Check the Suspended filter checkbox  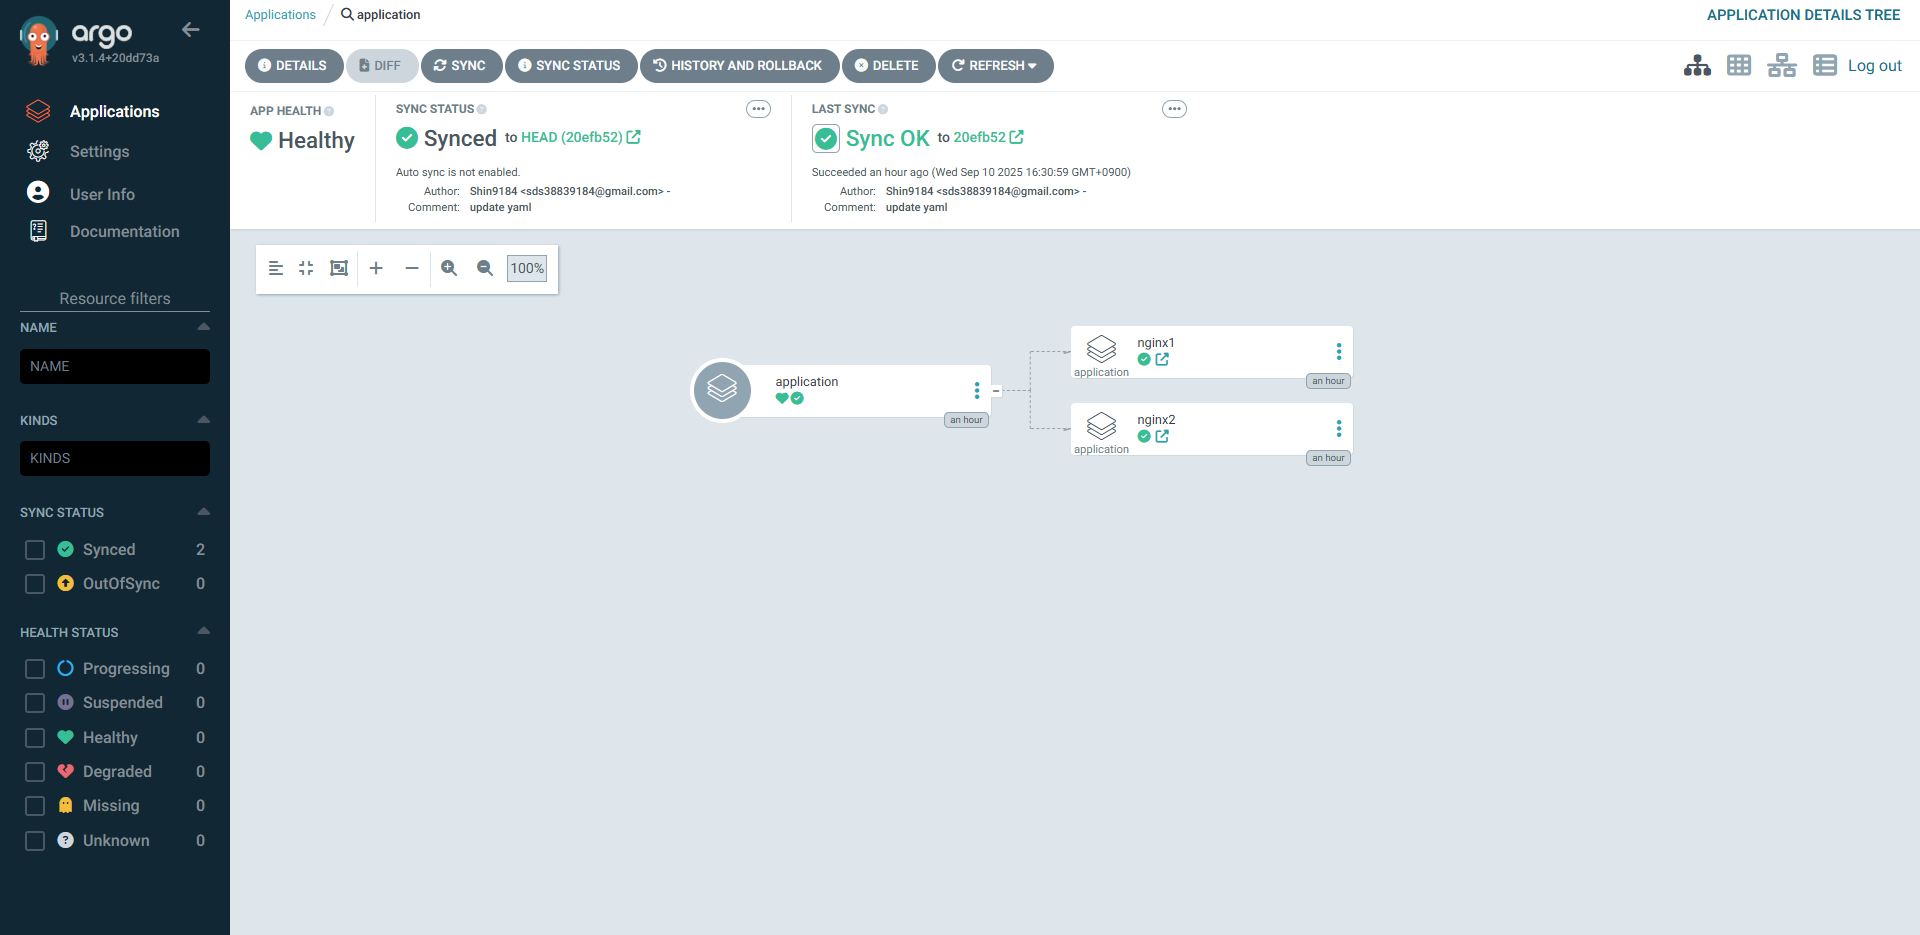click(x=35, y=703)
